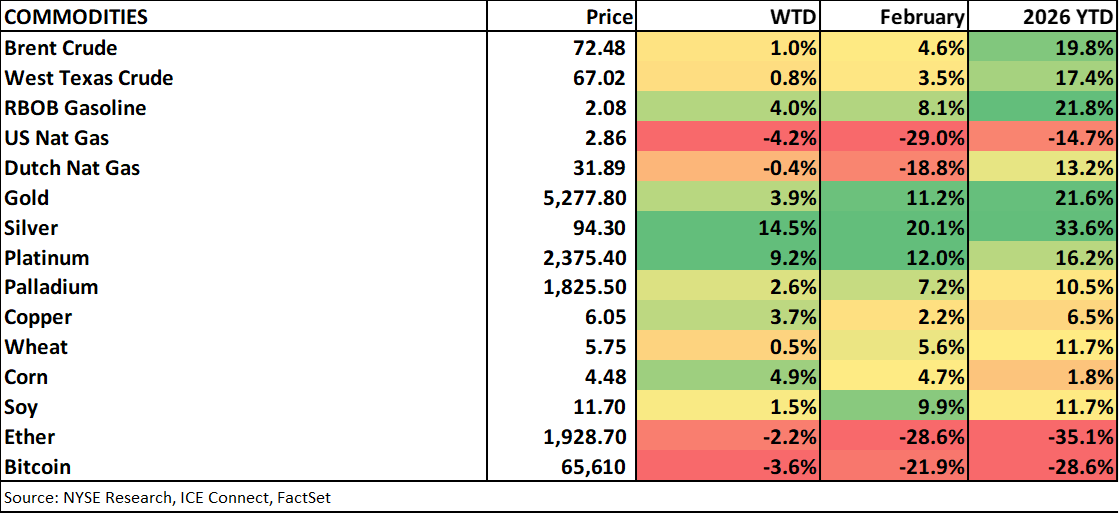1119x514 pixels.
Task: Click the Dutch Nat Gas price 31.89
Action: pyautogui.click(x=601, y=168)
